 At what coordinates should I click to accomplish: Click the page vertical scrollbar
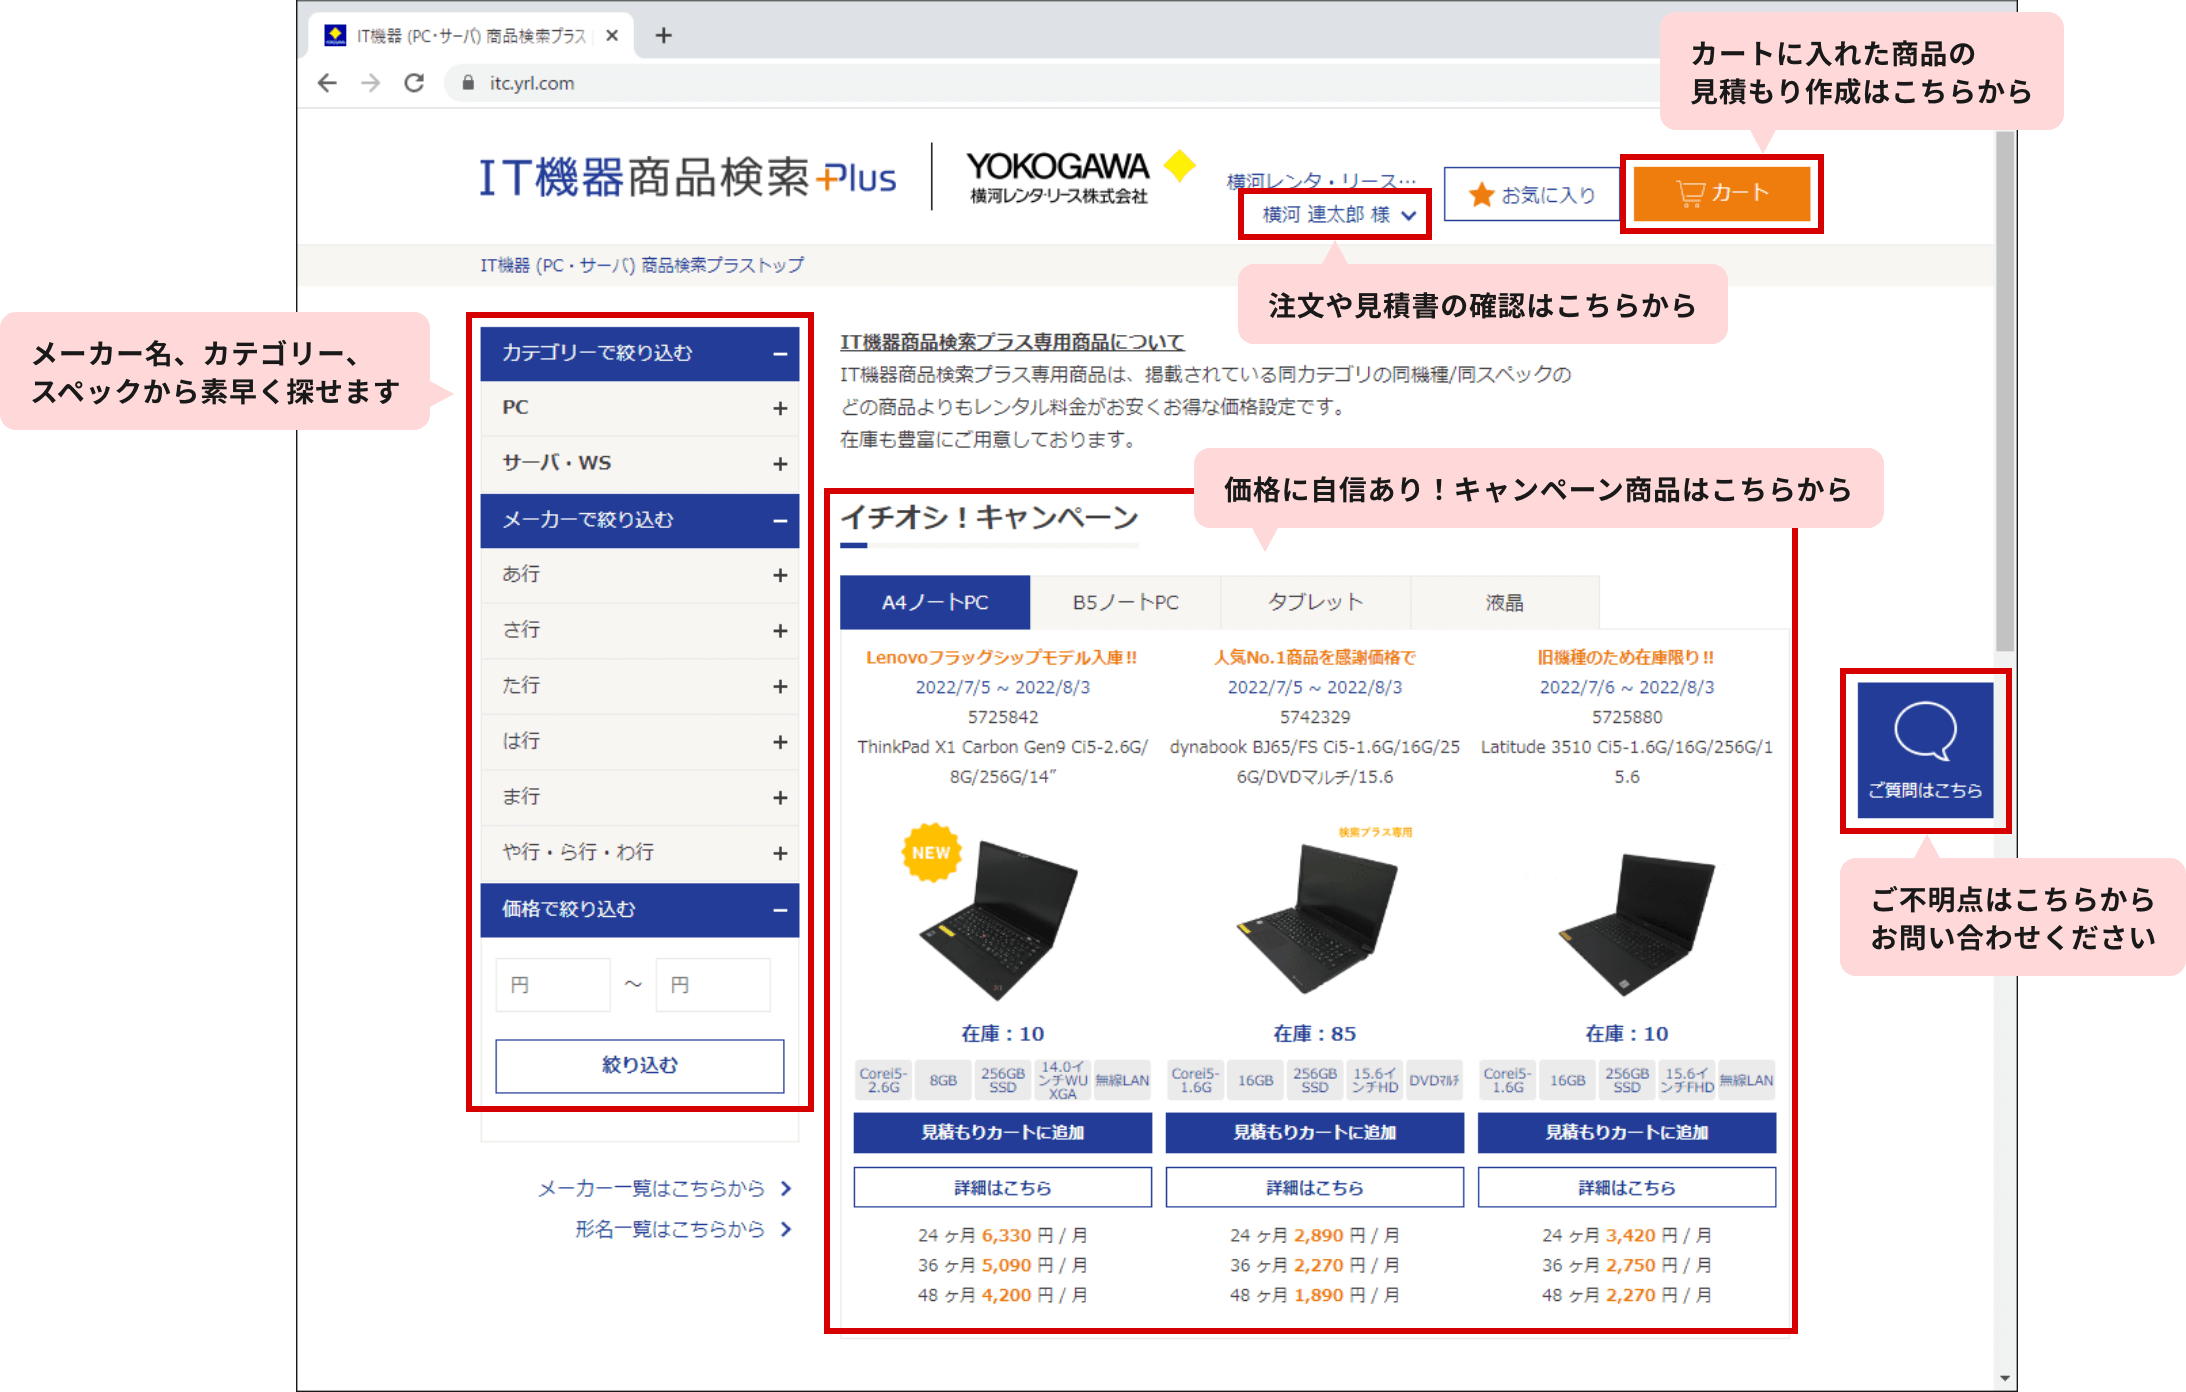click(x=2004, y=390)
